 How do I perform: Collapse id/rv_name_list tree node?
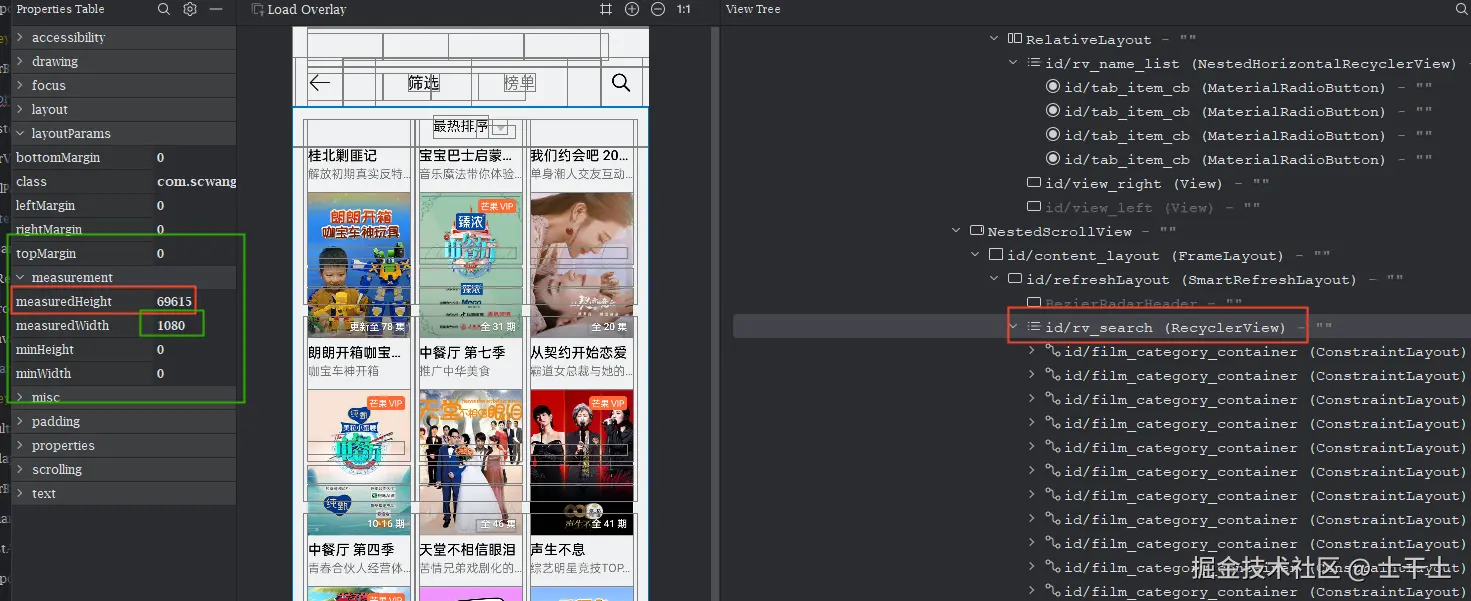point(1014,63)
